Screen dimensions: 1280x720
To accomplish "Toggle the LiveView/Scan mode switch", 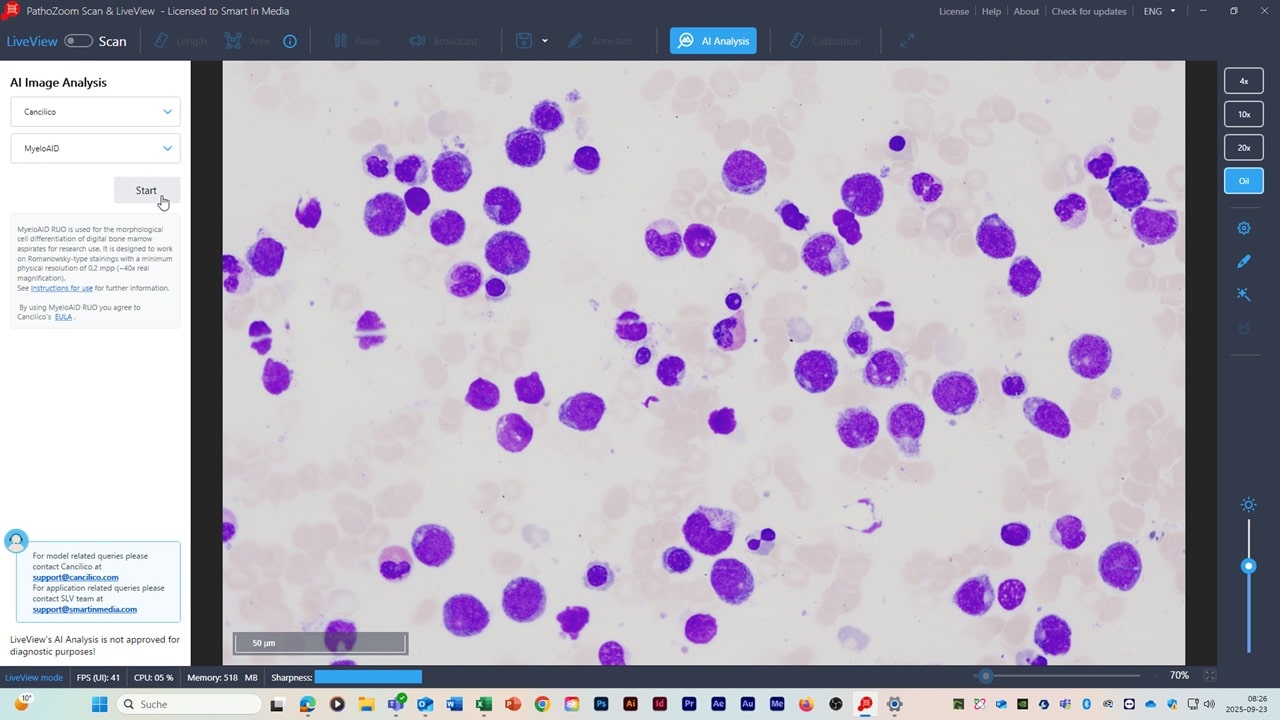I will coord(78,41).
